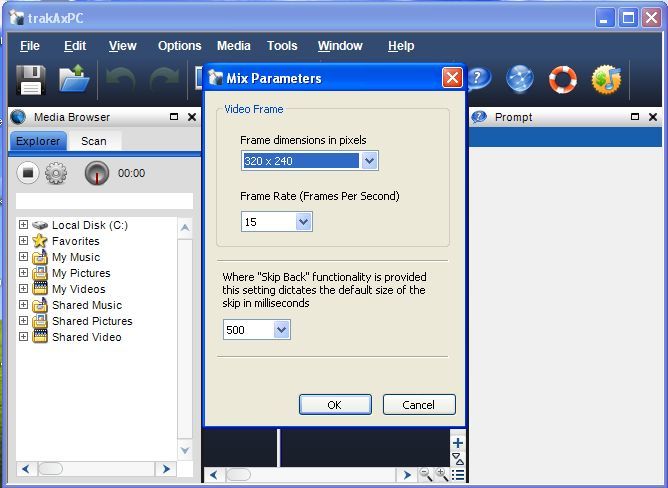Click the list view icon by the timeline
The width and height of the screenshot is (668, 488).
pos(458,475)
